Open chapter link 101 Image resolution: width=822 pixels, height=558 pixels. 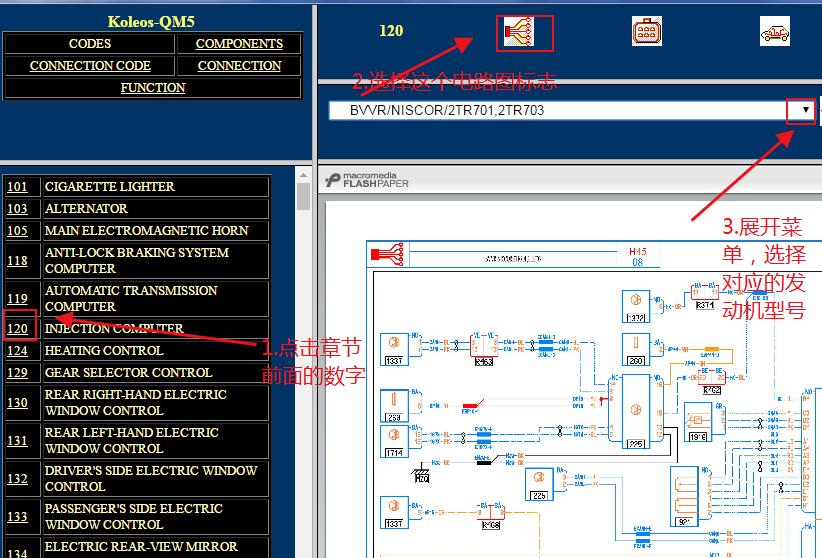click(x=17, y=187)
